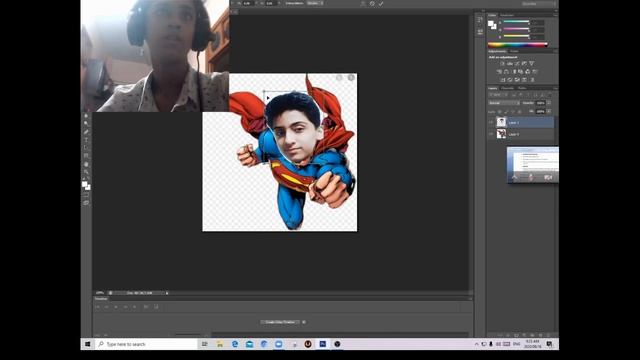Add a Hue/Saturation adjustment
Screen dimensions: 640x360
tap(499, 71)
